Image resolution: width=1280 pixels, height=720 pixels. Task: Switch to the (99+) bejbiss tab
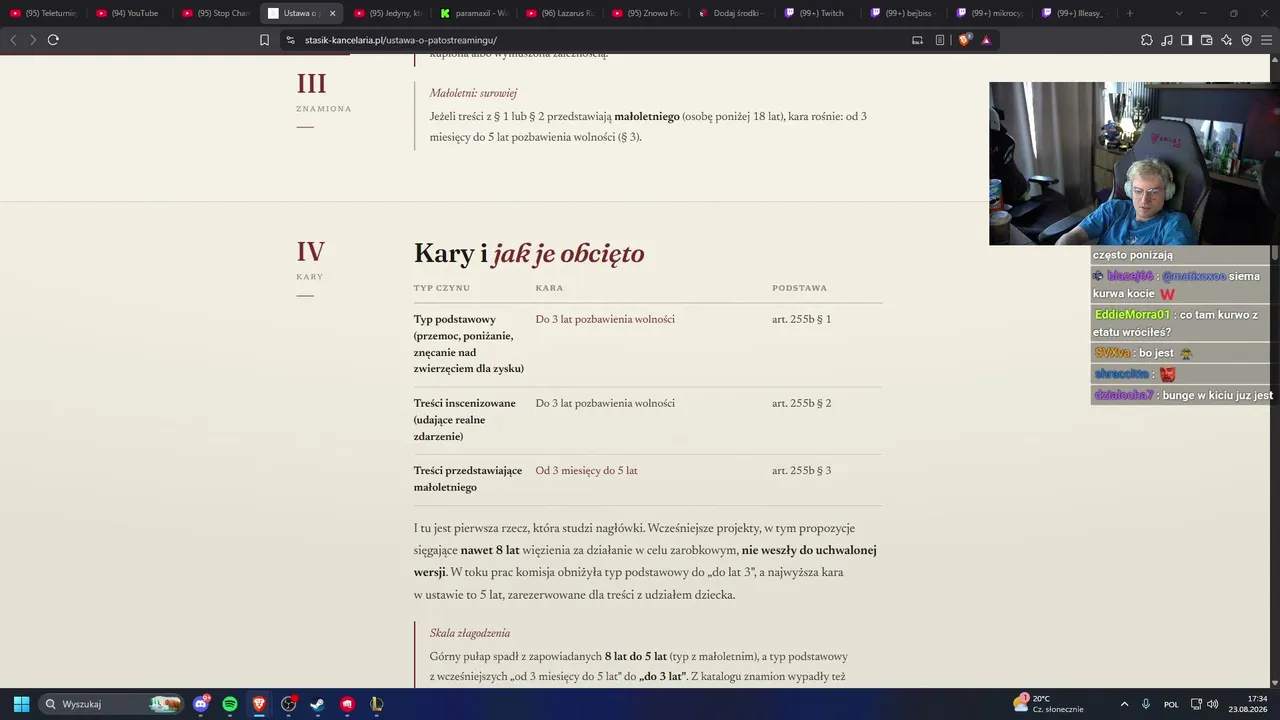pos(904,13)
